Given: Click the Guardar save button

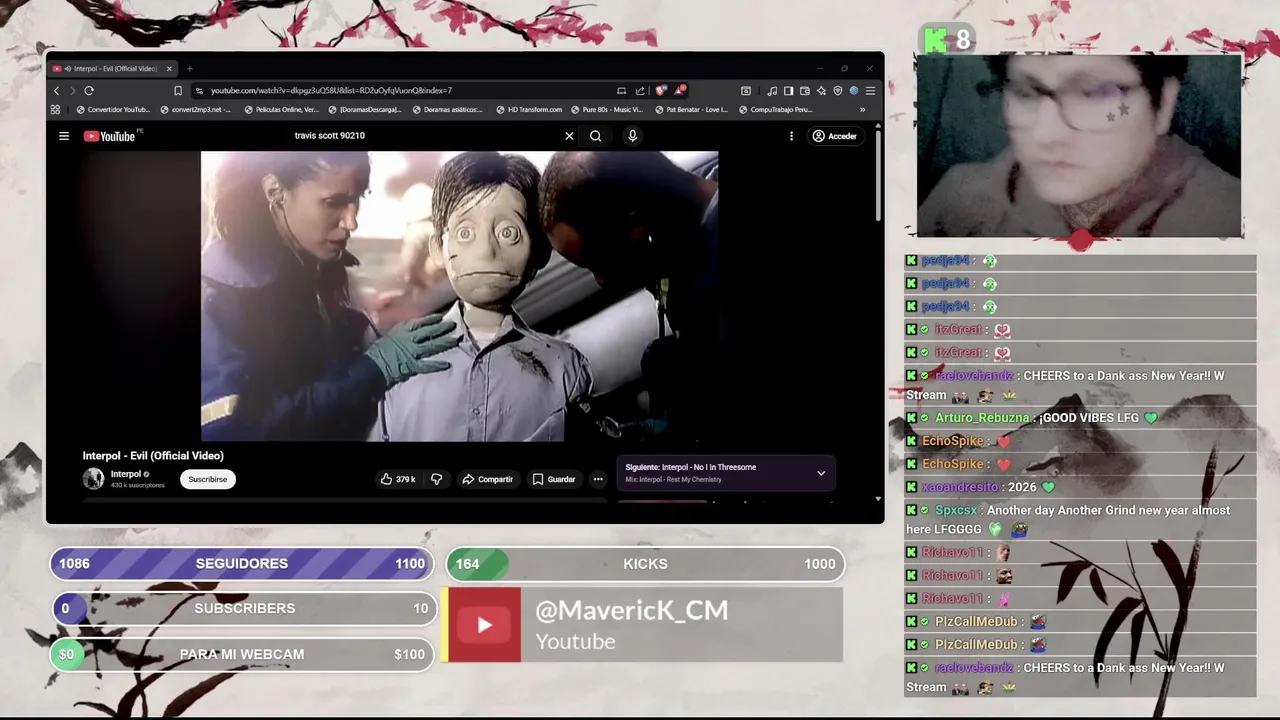Looking at the screenshot, I should [x=554, y=479].
